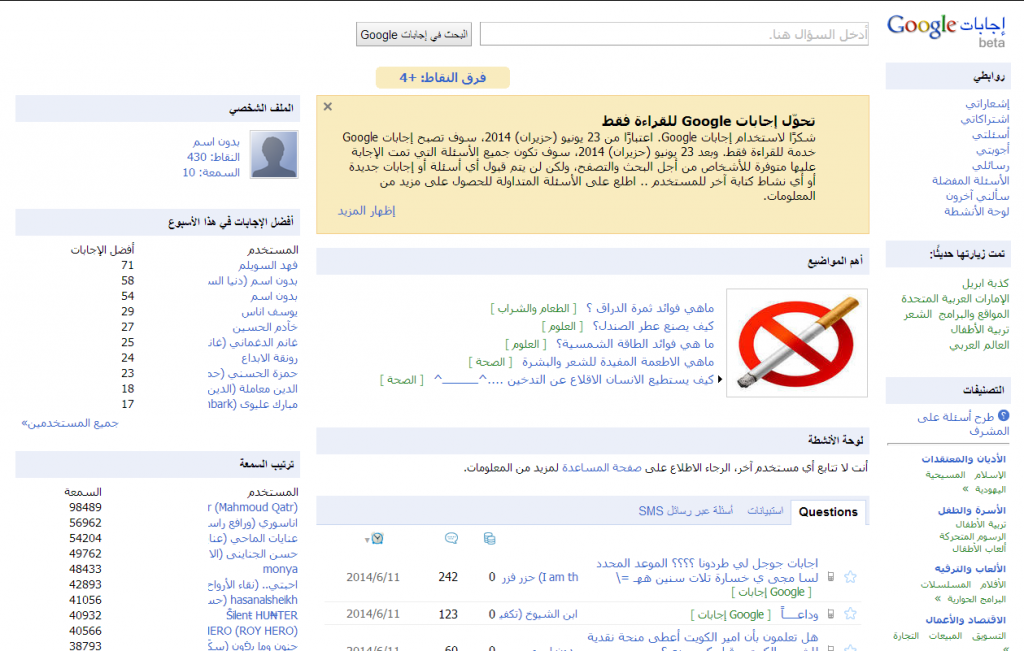Expand more games and entertainment categories chevron
The width and height of the screenshot is (1024, 651).
coord(938,598)
